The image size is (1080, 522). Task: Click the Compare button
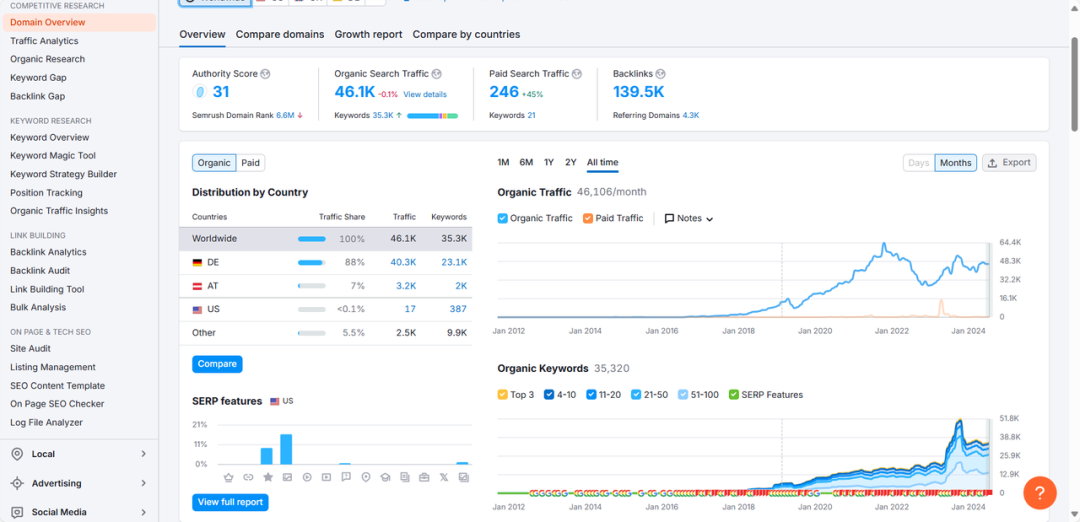(217, 364)
